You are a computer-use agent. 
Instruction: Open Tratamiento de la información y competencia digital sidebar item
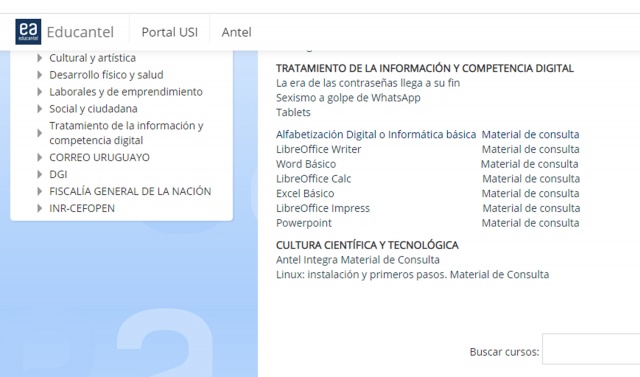126,133
